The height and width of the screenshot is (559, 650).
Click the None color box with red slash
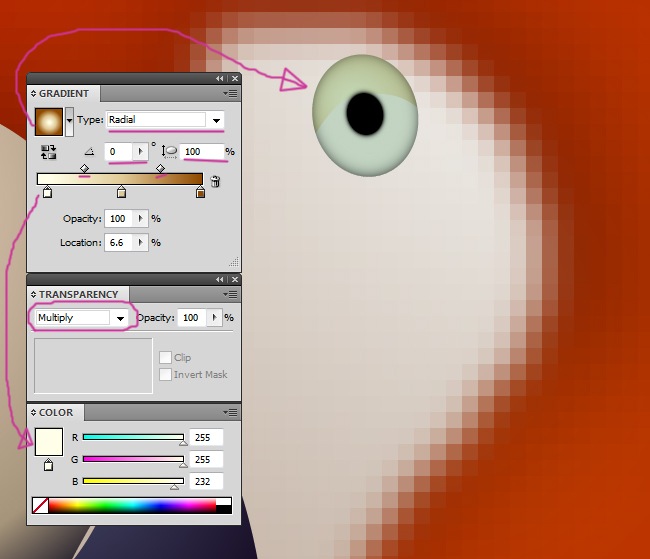pyautogui.click(x=40, y=506)
